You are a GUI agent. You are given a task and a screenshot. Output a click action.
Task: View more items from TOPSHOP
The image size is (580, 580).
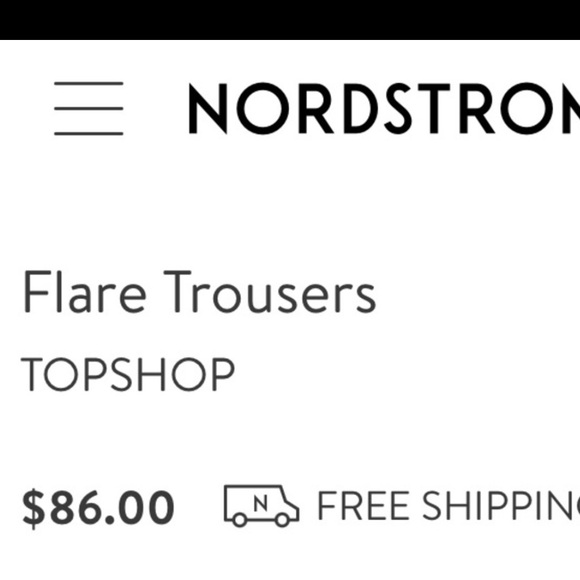coord(128,374)
